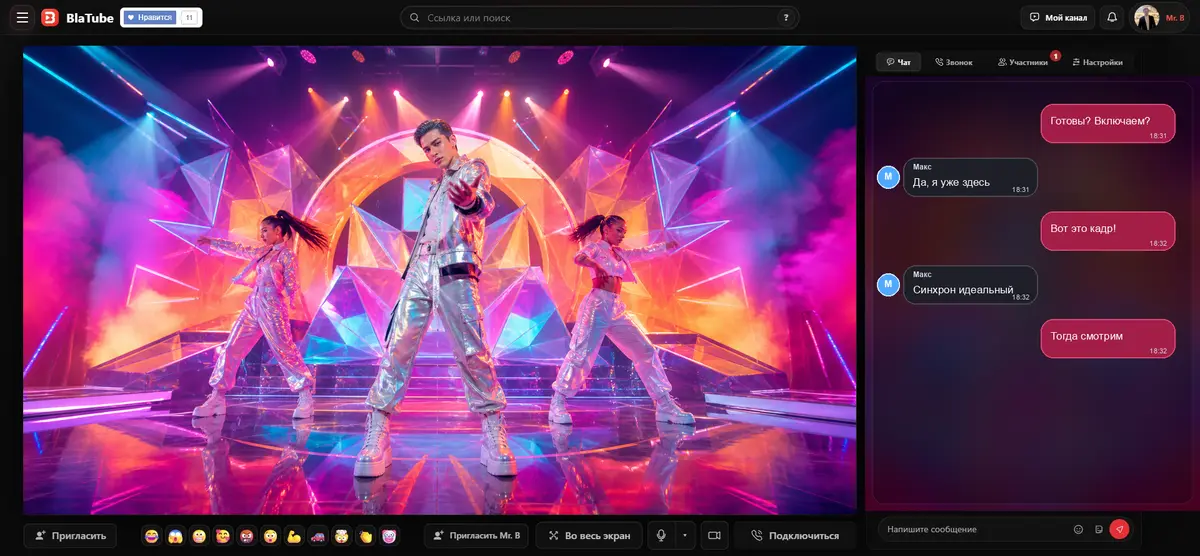Send message with red arrow button
The height and width of the screenshot is (556, 1200).
pyautogui.click(x=1120, y=529)
